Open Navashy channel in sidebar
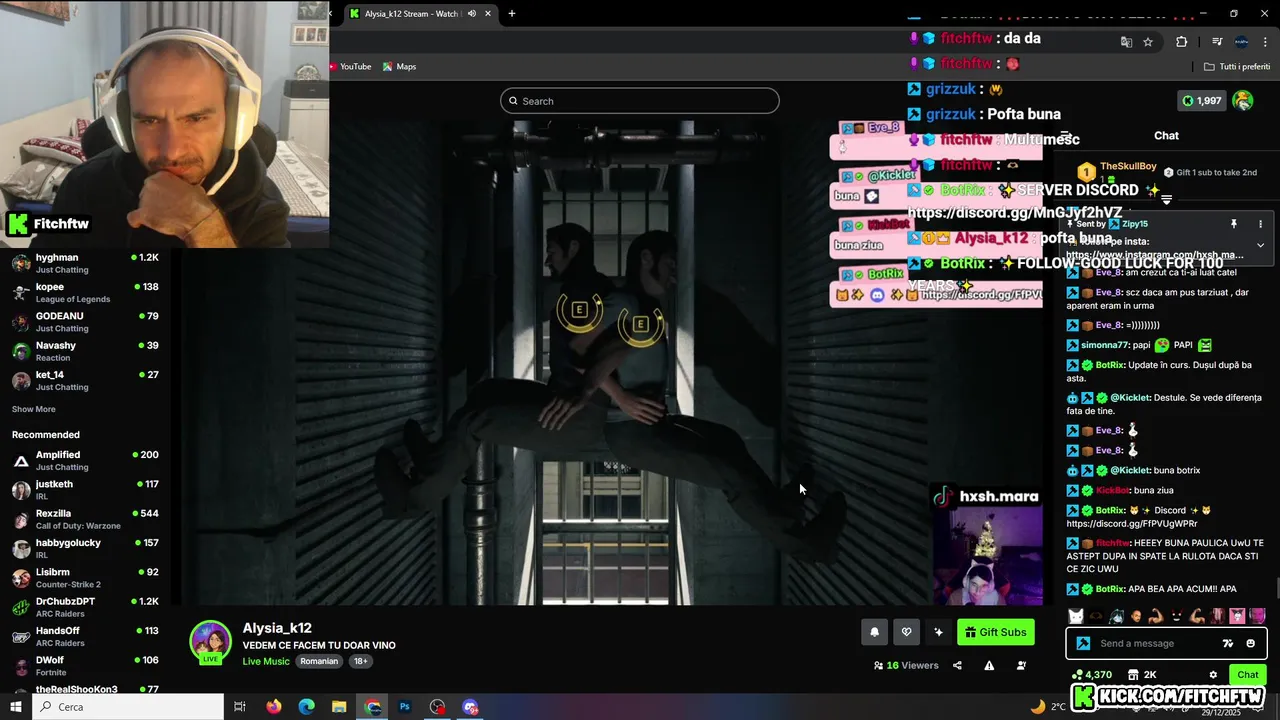The height and width of the screenshot is (720, 1280). coord(85,351)
